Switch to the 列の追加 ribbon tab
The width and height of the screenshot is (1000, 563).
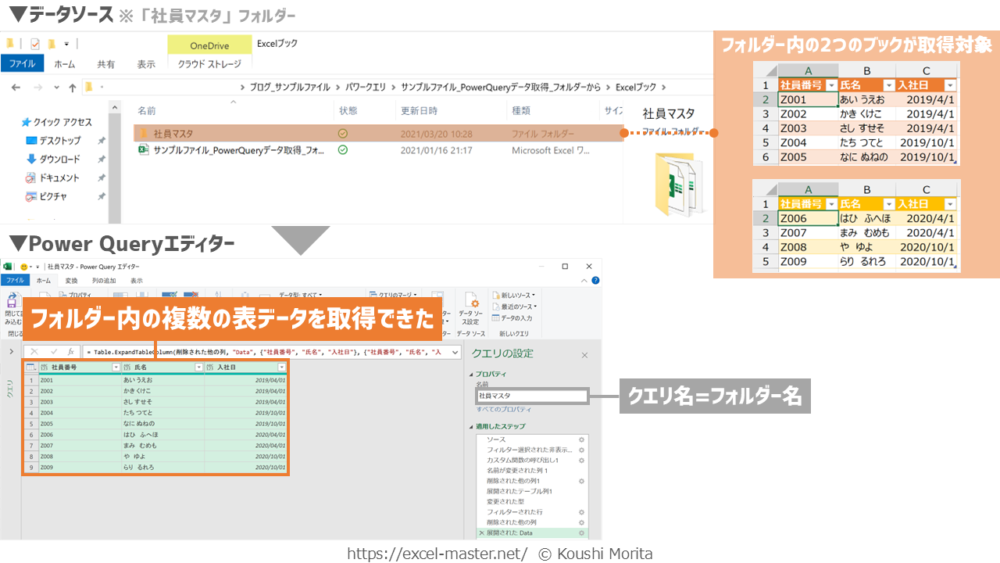point(103,281)
